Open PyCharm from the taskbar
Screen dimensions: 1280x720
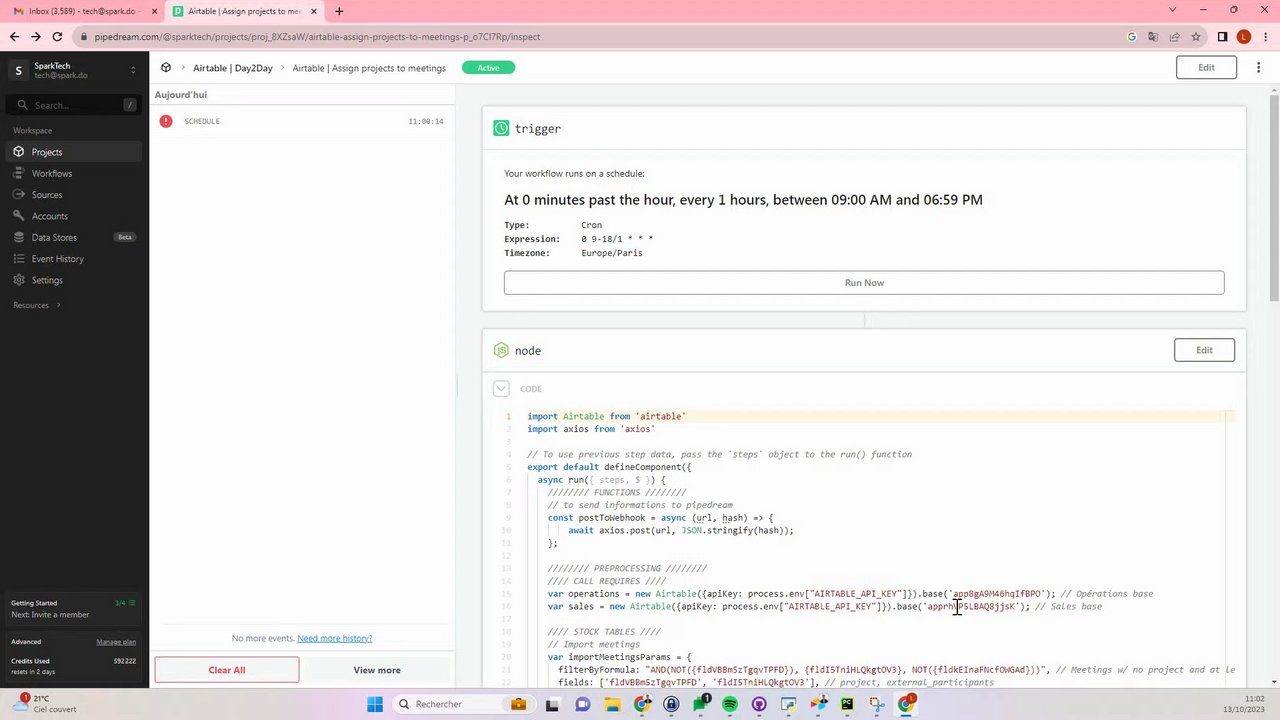pyautogui.click(x=848, y=704)
